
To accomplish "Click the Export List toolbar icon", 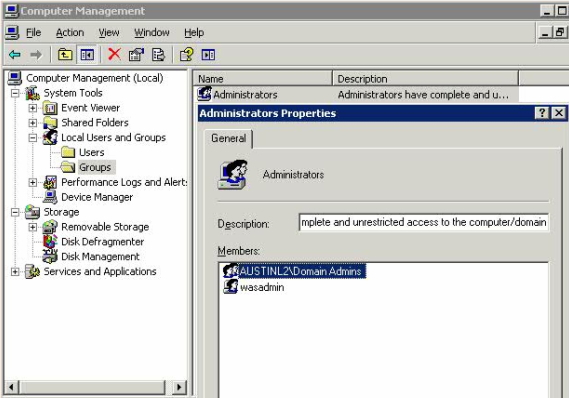I will point(158,55).
